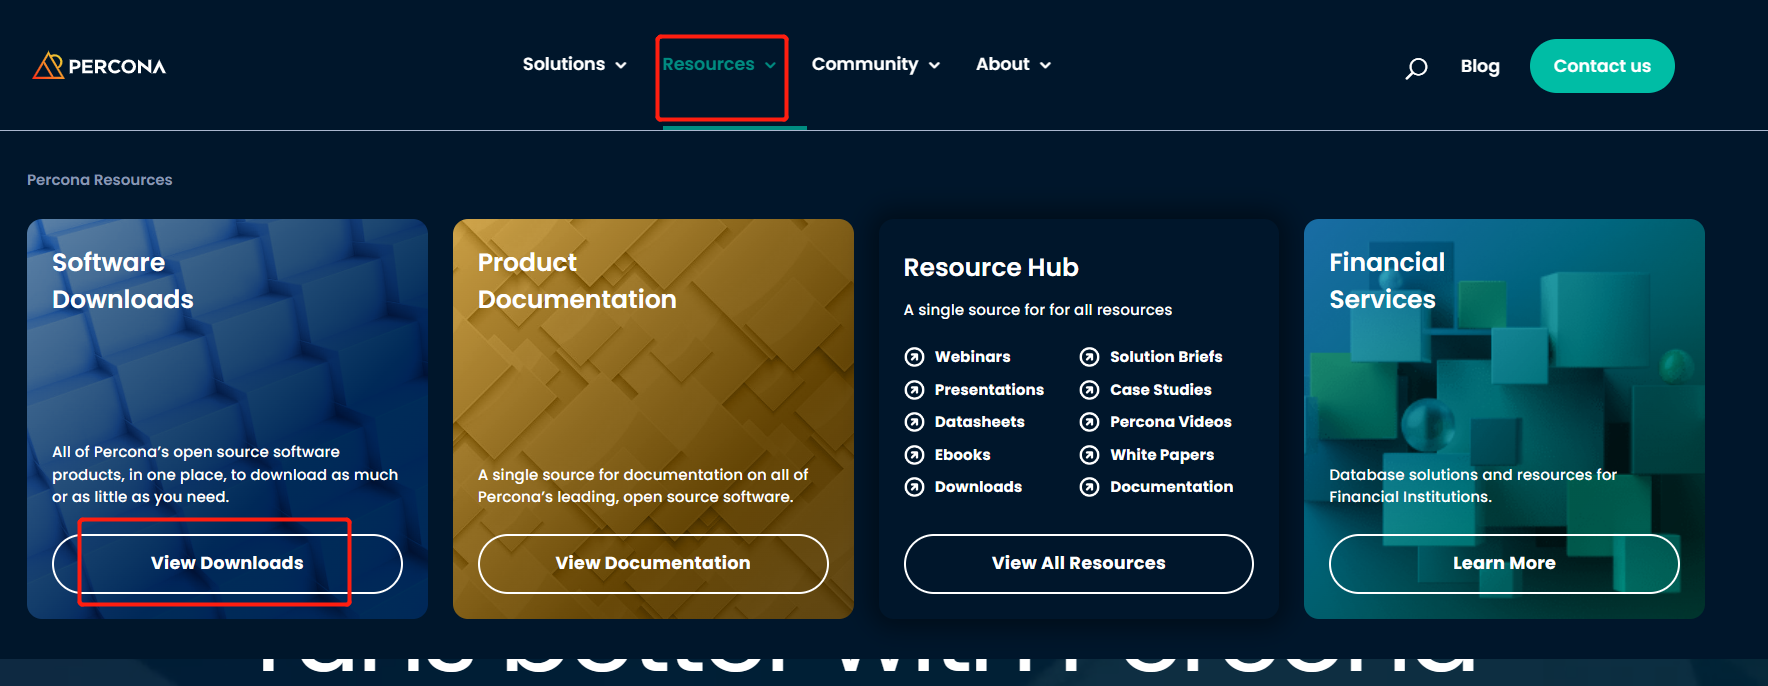Click the arrow icon beside Documentation
The image size is (1768, 686).
1089,487
